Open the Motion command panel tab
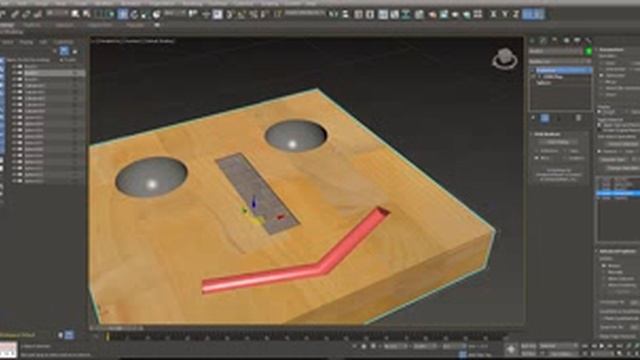Screen dimensions: 640x360 pyautogui.click(x=566, y=40)
